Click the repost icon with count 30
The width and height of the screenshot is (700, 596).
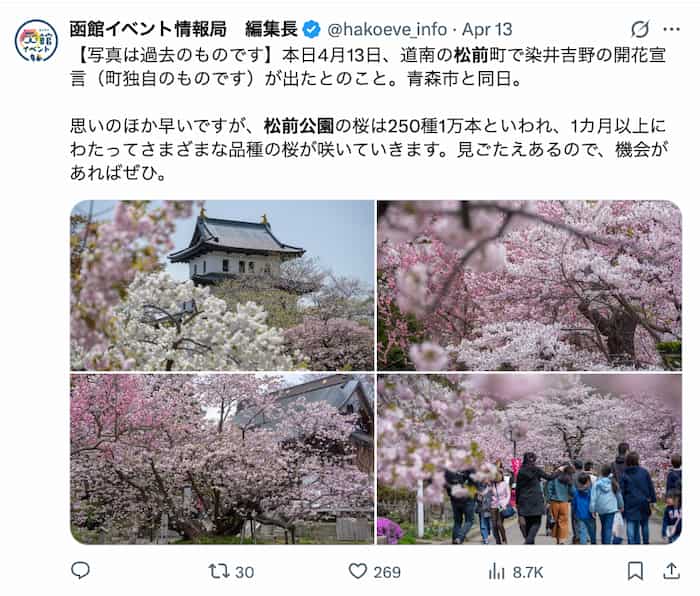[x=231, y=571]
